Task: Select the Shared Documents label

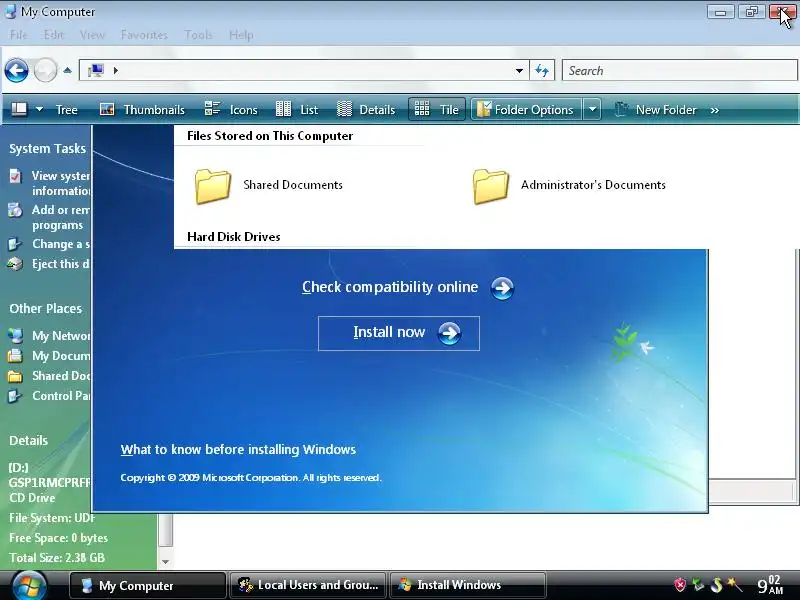Action: point(293,185)
